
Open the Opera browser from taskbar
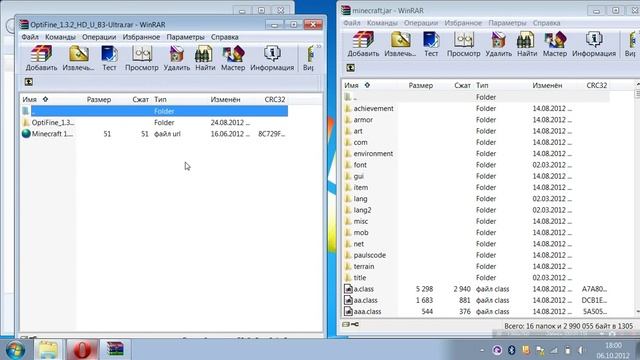(82, 350)
